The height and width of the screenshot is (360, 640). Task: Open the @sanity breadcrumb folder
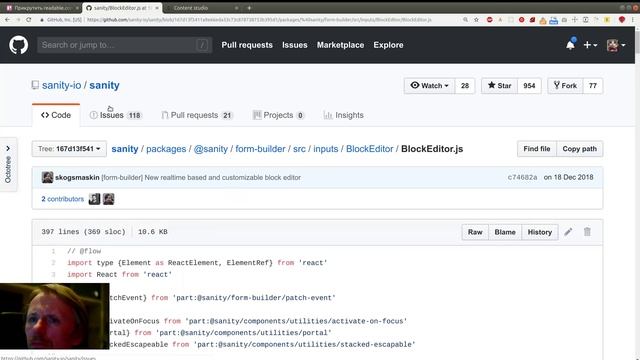[x=211, y=149]
